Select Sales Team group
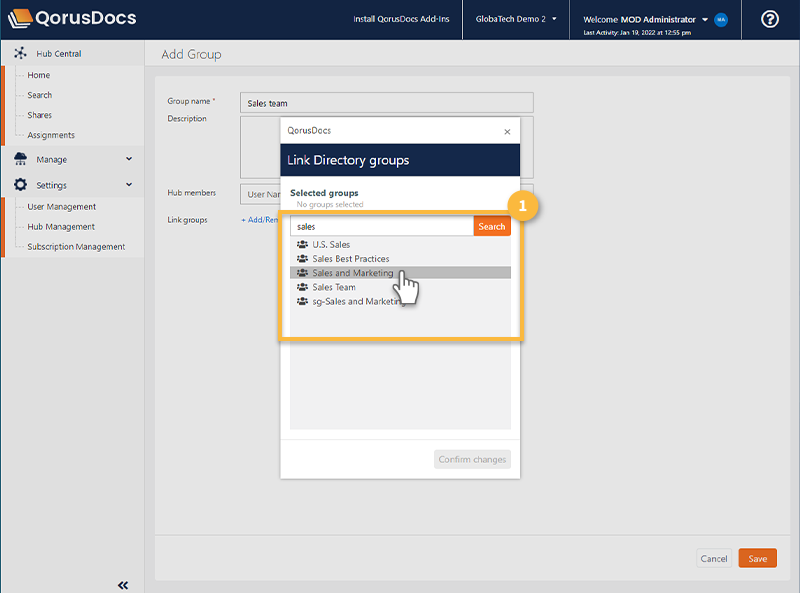Viewport: 800px width, 593px height. point(400,287)
